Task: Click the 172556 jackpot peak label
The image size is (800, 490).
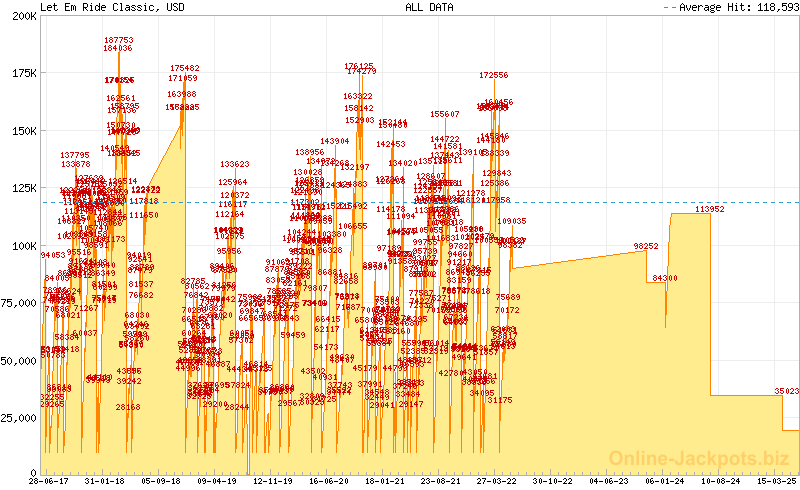Action: click(494, 75)
